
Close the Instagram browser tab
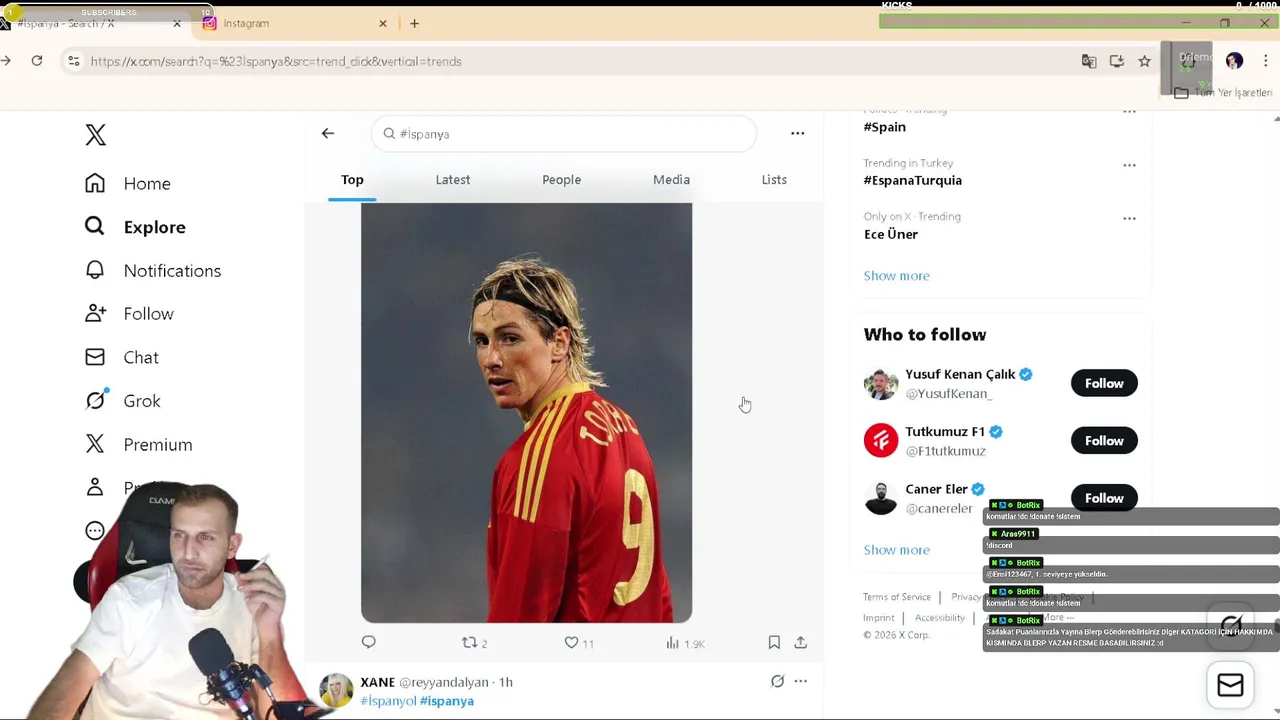coord(382,23)
